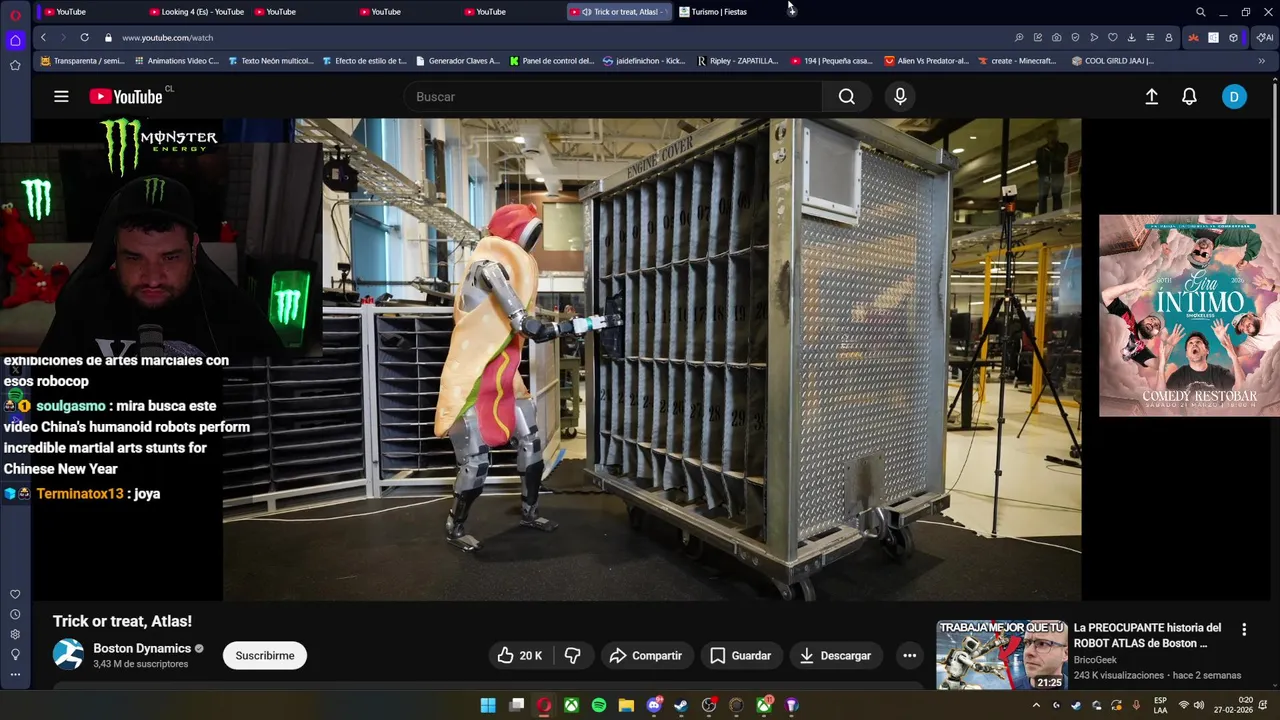Start voice search with microphone icon
The image size is (1280, 720).
(900, 97)
